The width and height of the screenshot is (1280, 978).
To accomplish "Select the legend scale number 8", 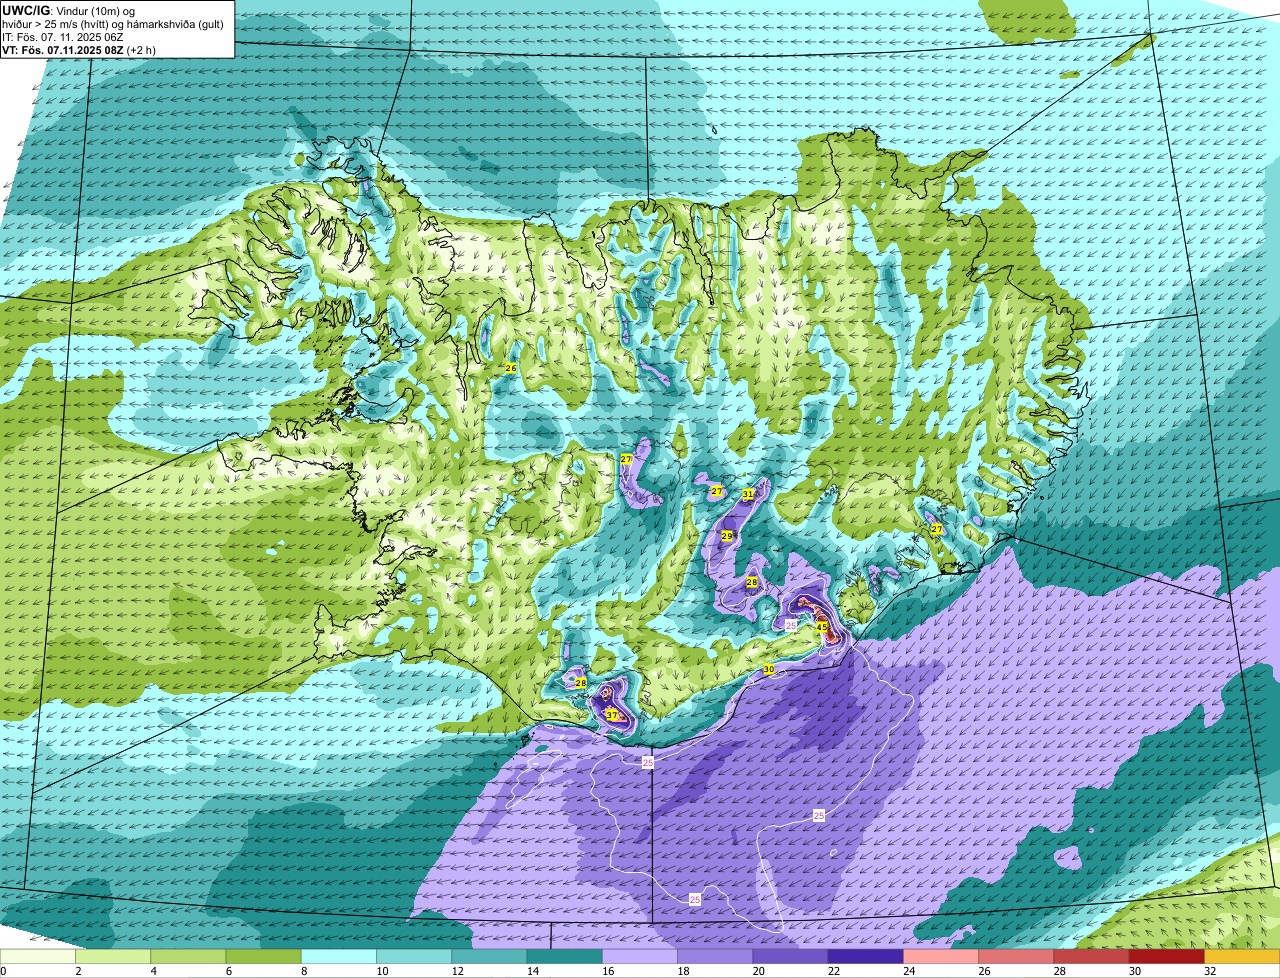I will tap(302, 970).
